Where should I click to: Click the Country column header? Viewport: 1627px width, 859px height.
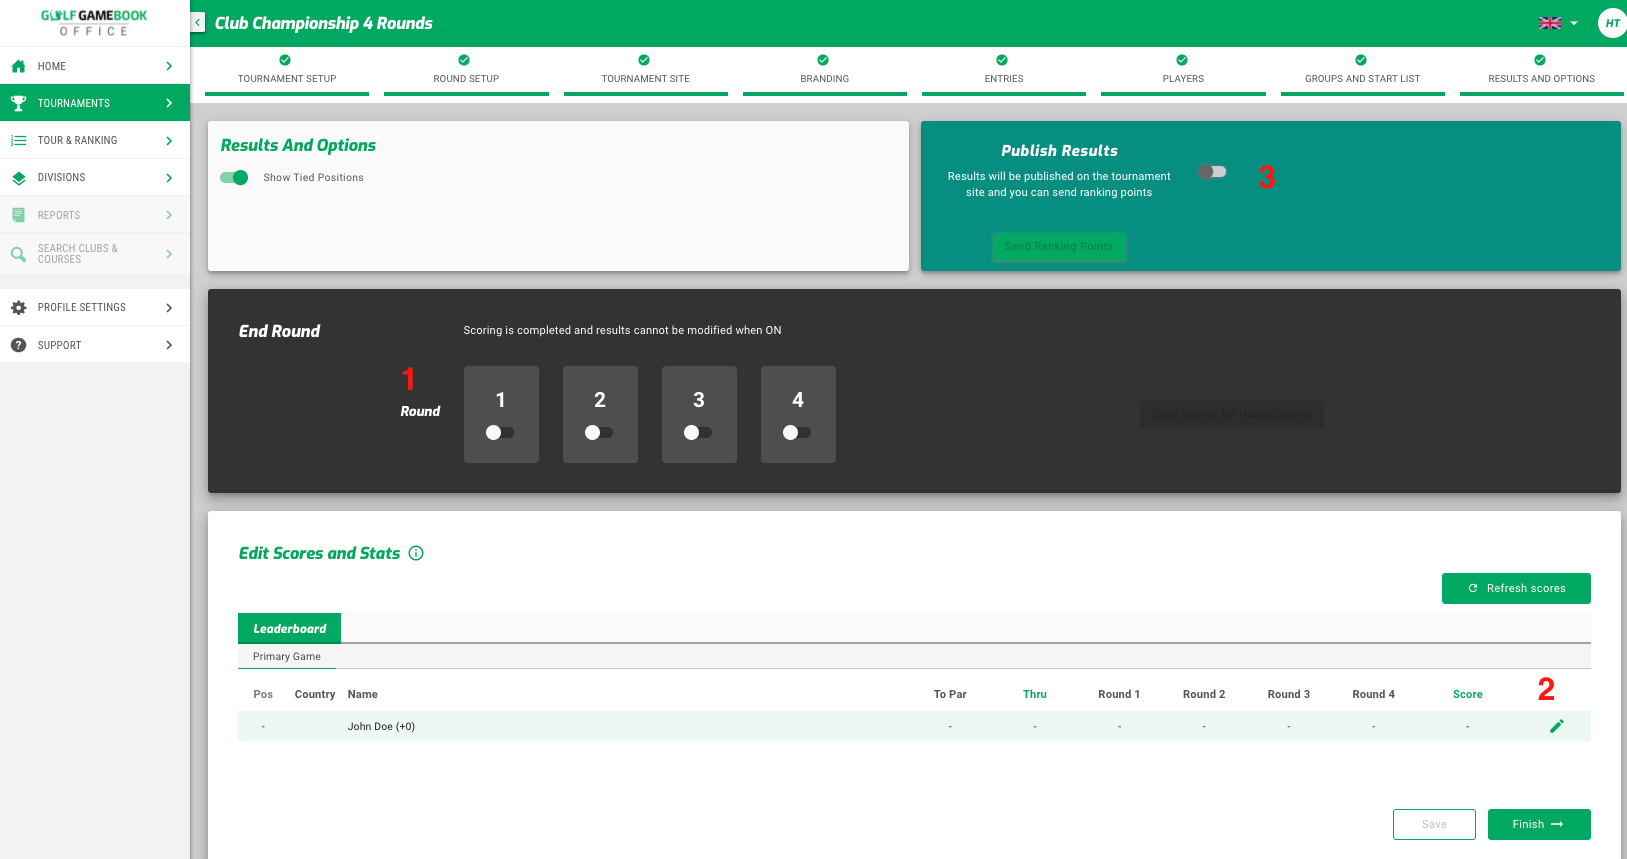coord(315,694)
